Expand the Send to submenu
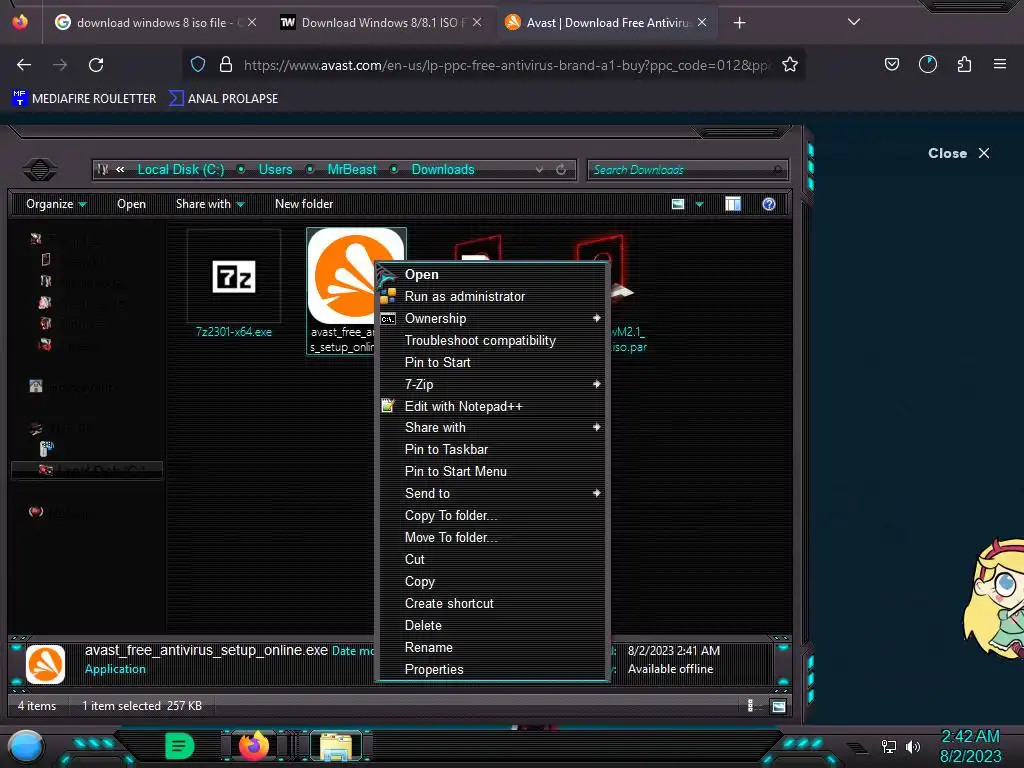The image size is (1024, 768). coord(493,494)
